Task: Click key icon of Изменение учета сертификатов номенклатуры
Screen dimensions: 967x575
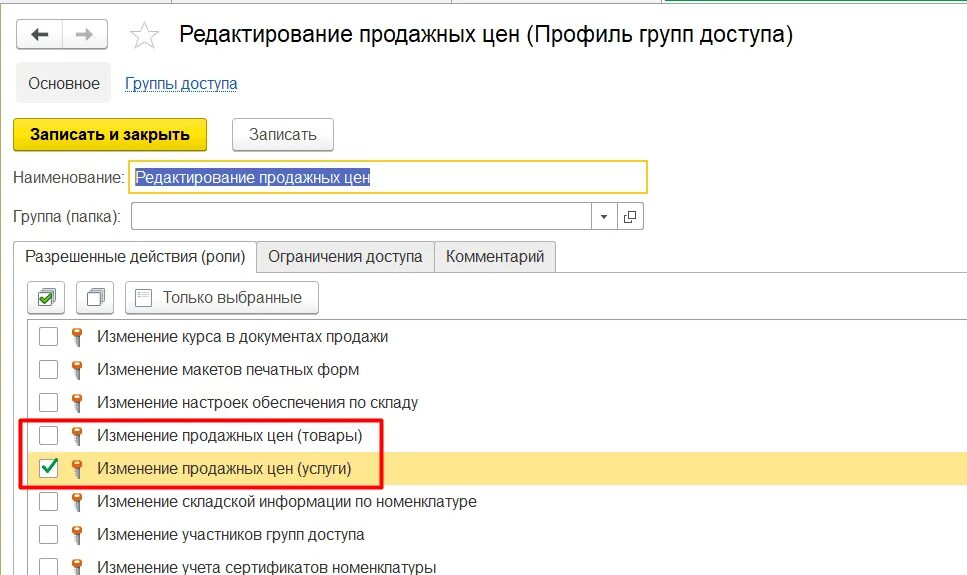Action: click(x=76, y=566)
